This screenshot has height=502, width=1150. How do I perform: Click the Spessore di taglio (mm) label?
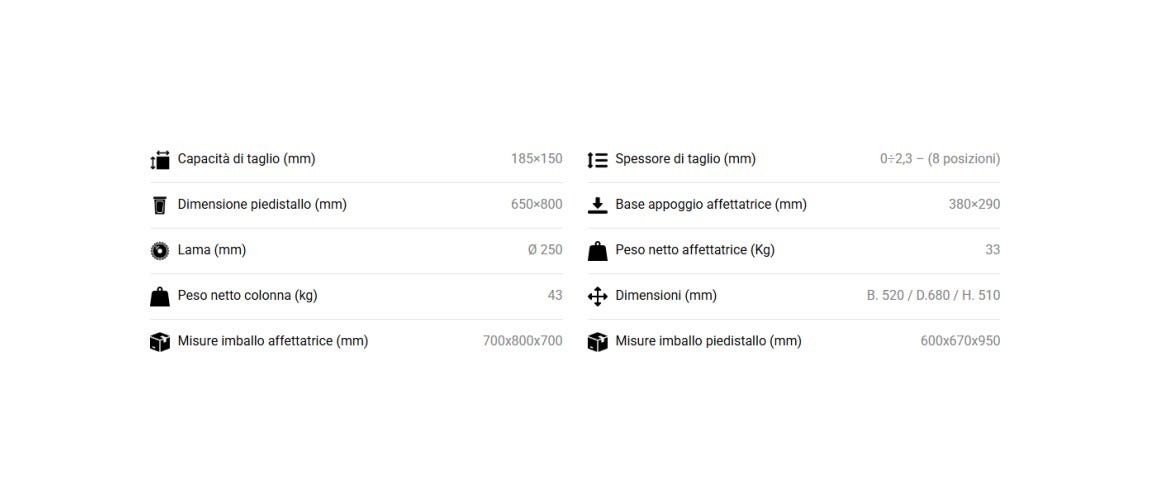pos(685,159)
